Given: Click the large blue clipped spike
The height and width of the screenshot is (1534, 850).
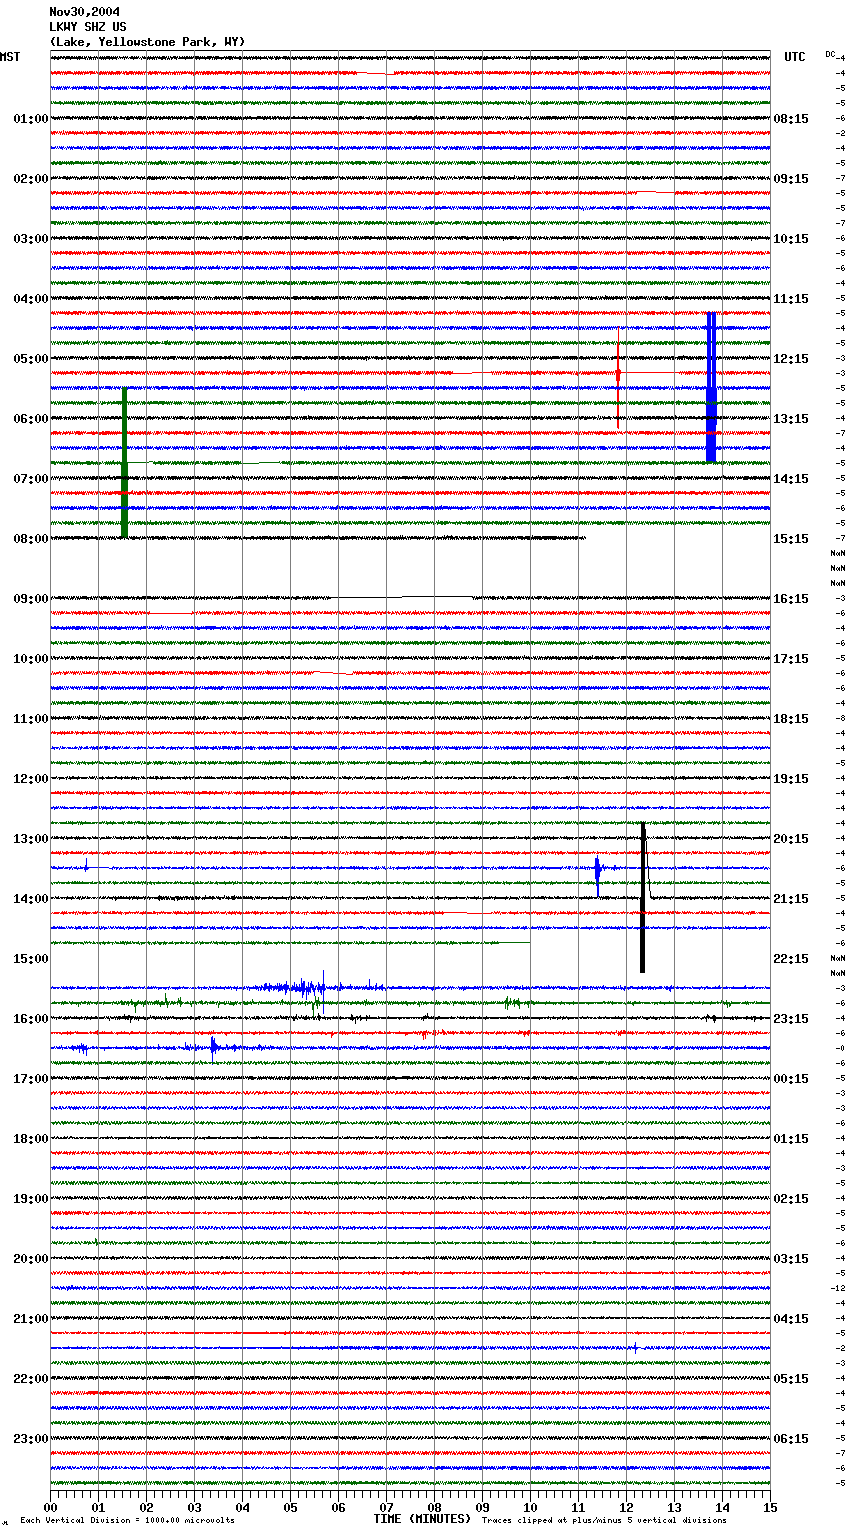Looking at the screenshot, I should coord(711,387).
